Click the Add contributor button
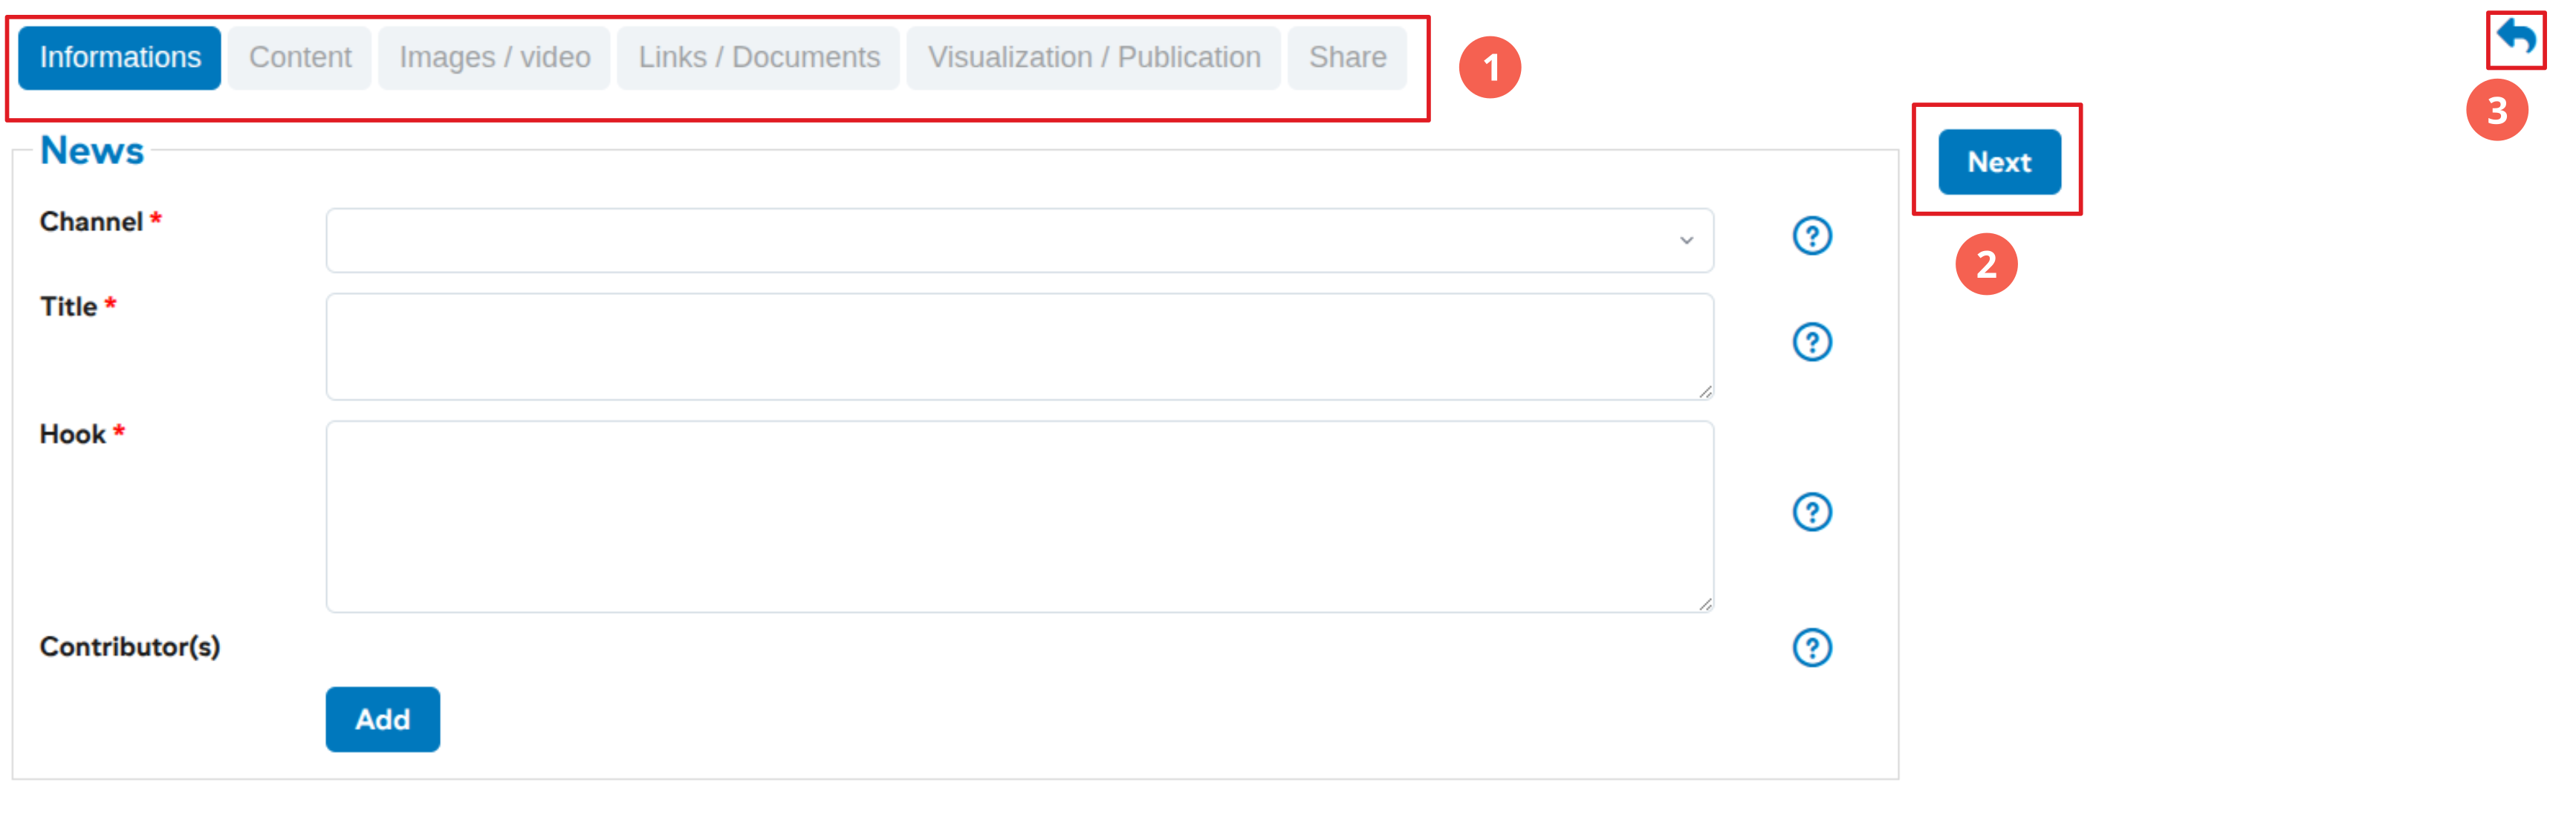Viewport: 2576px width, 814px height. pyautogui.click(x=382, y=718)
